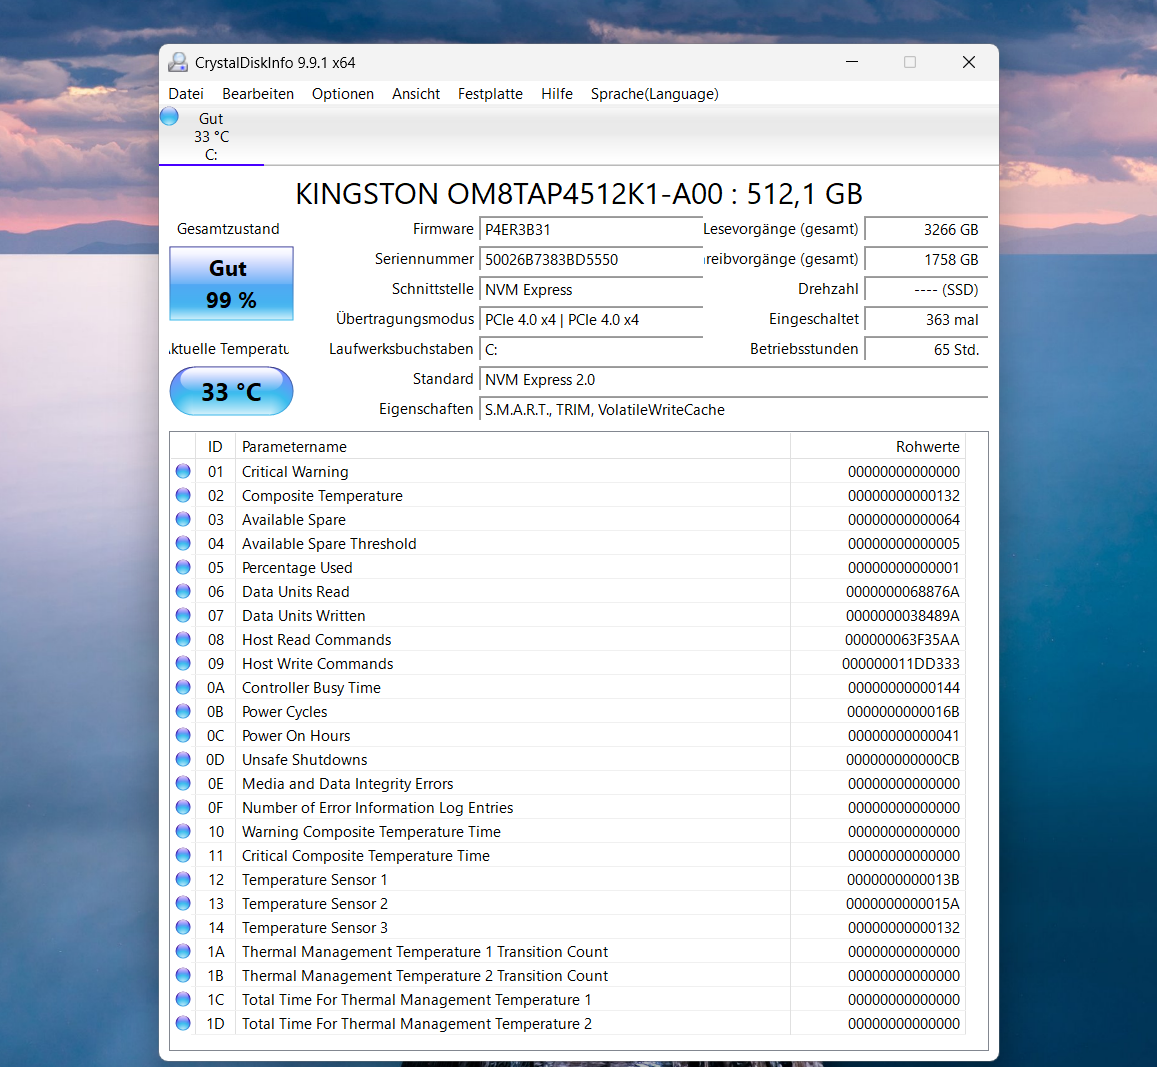Click raw value 000000000000CB
Image resolution: width=1157 pixels, height=1067 pixels.
click(902, 759)
